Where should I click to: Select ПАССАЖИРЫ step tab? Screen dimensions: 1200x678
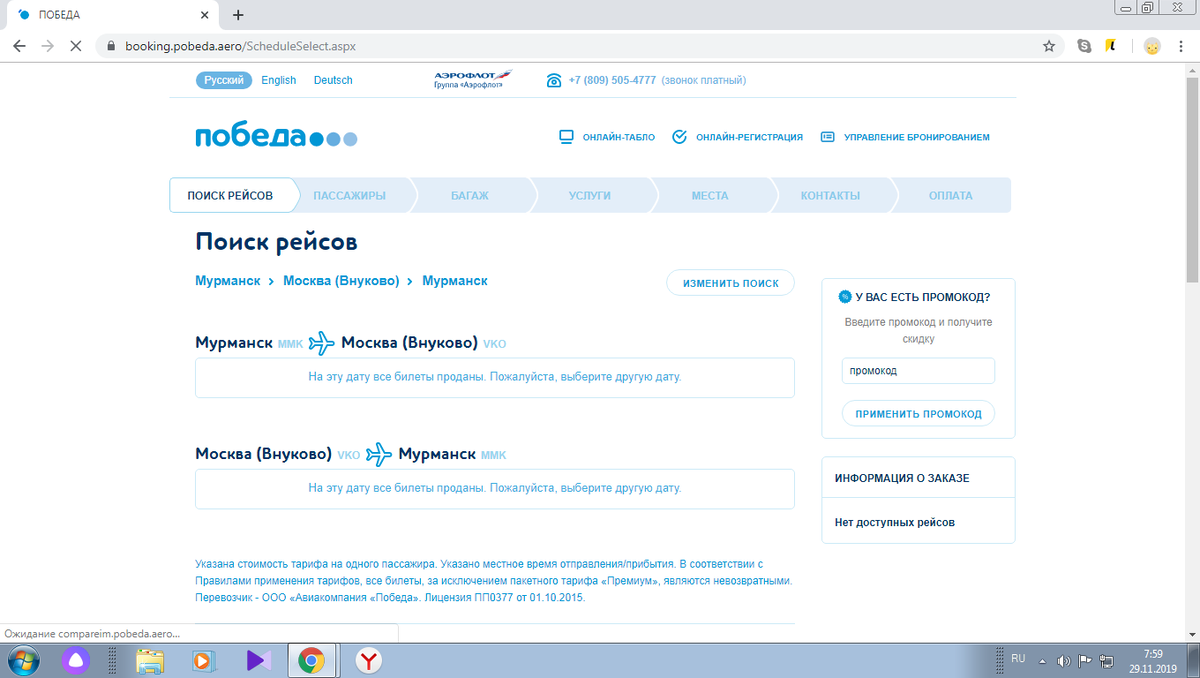click(349, 196)
